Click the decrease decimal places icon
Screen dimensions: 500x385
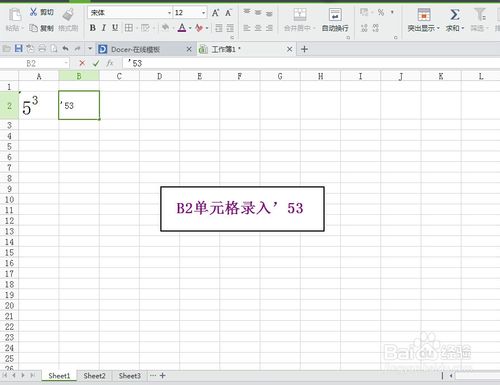pos(376,28)
